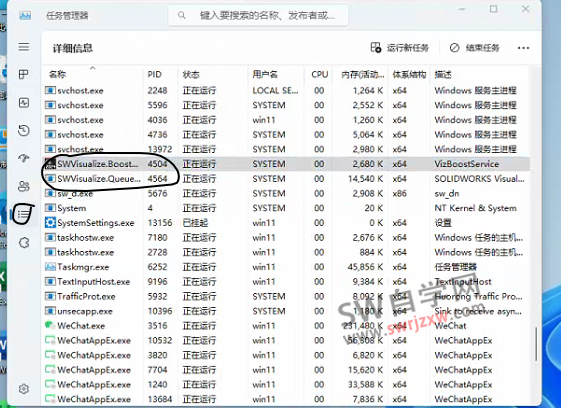
Task: Click the Taskmgr.exe process icon
Action: pyautogui.click(x=50, y=267)
